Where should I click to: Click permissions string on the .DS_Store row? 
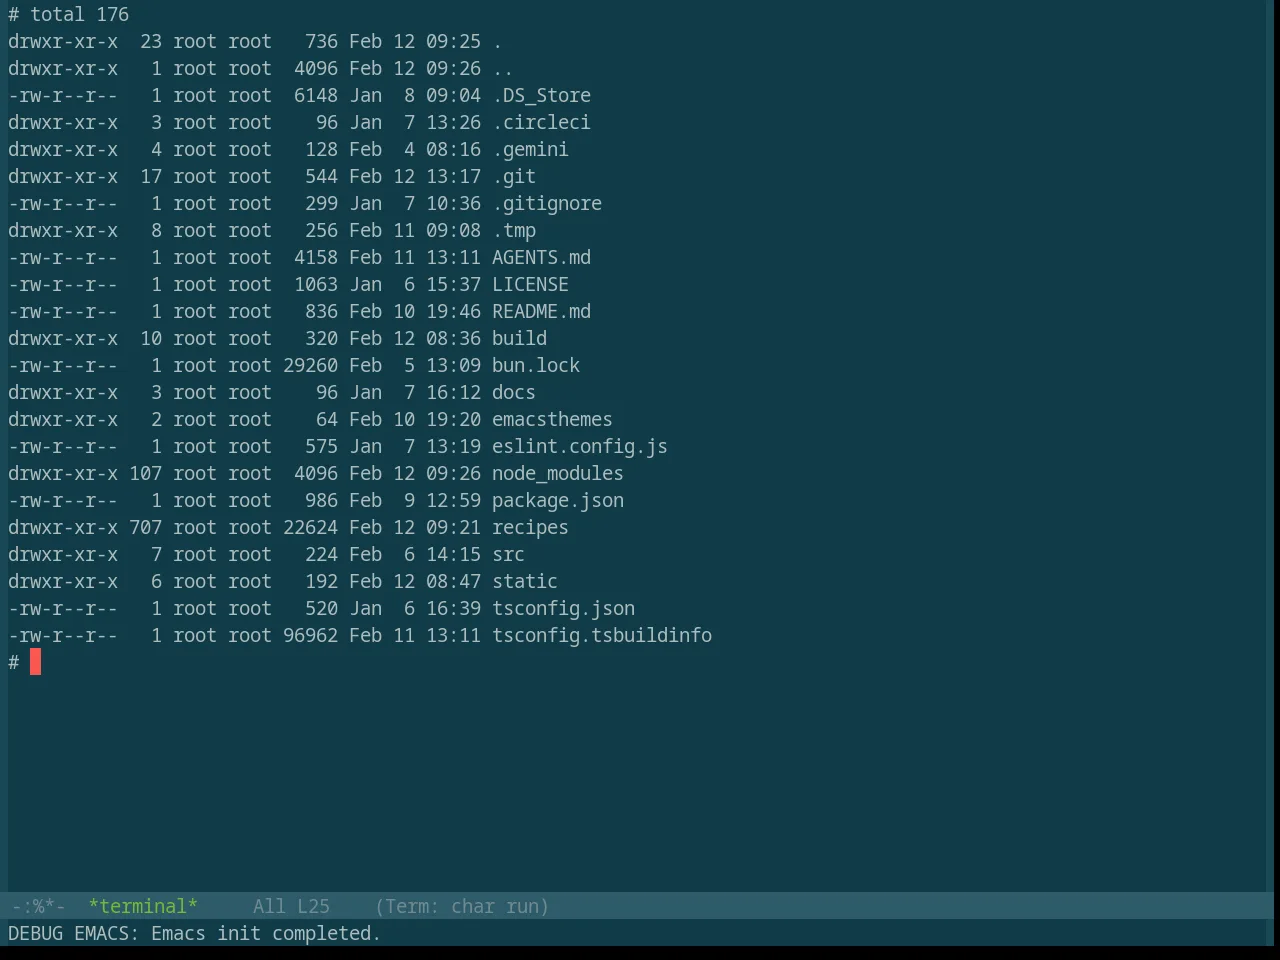tap(63, 95)
